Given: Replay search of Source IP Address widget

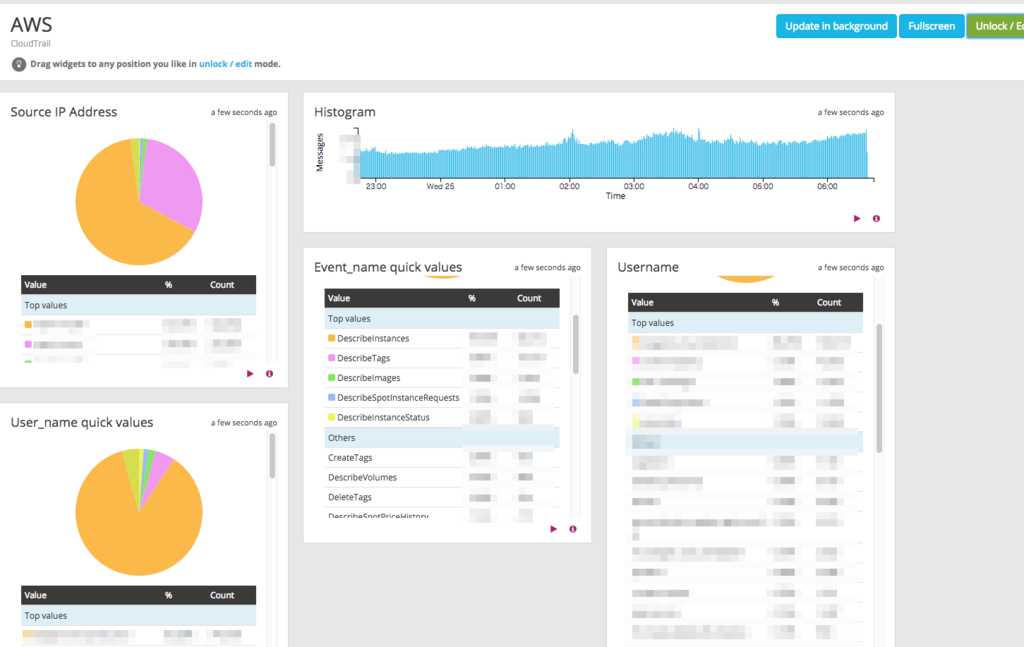Looking at the screenshot, I should point(250,373).
